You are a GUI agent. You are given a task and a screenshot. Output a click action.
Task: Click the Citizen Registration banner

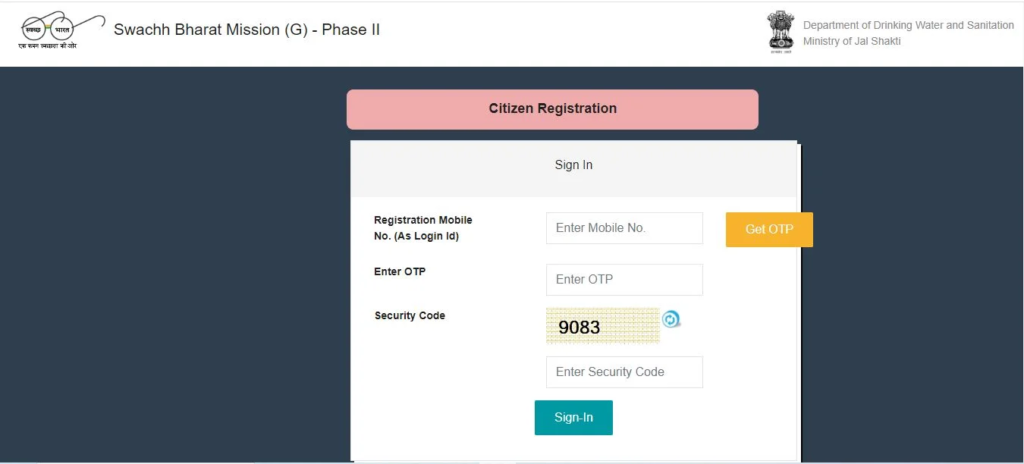pyautogui.click(x=552, y=109)
